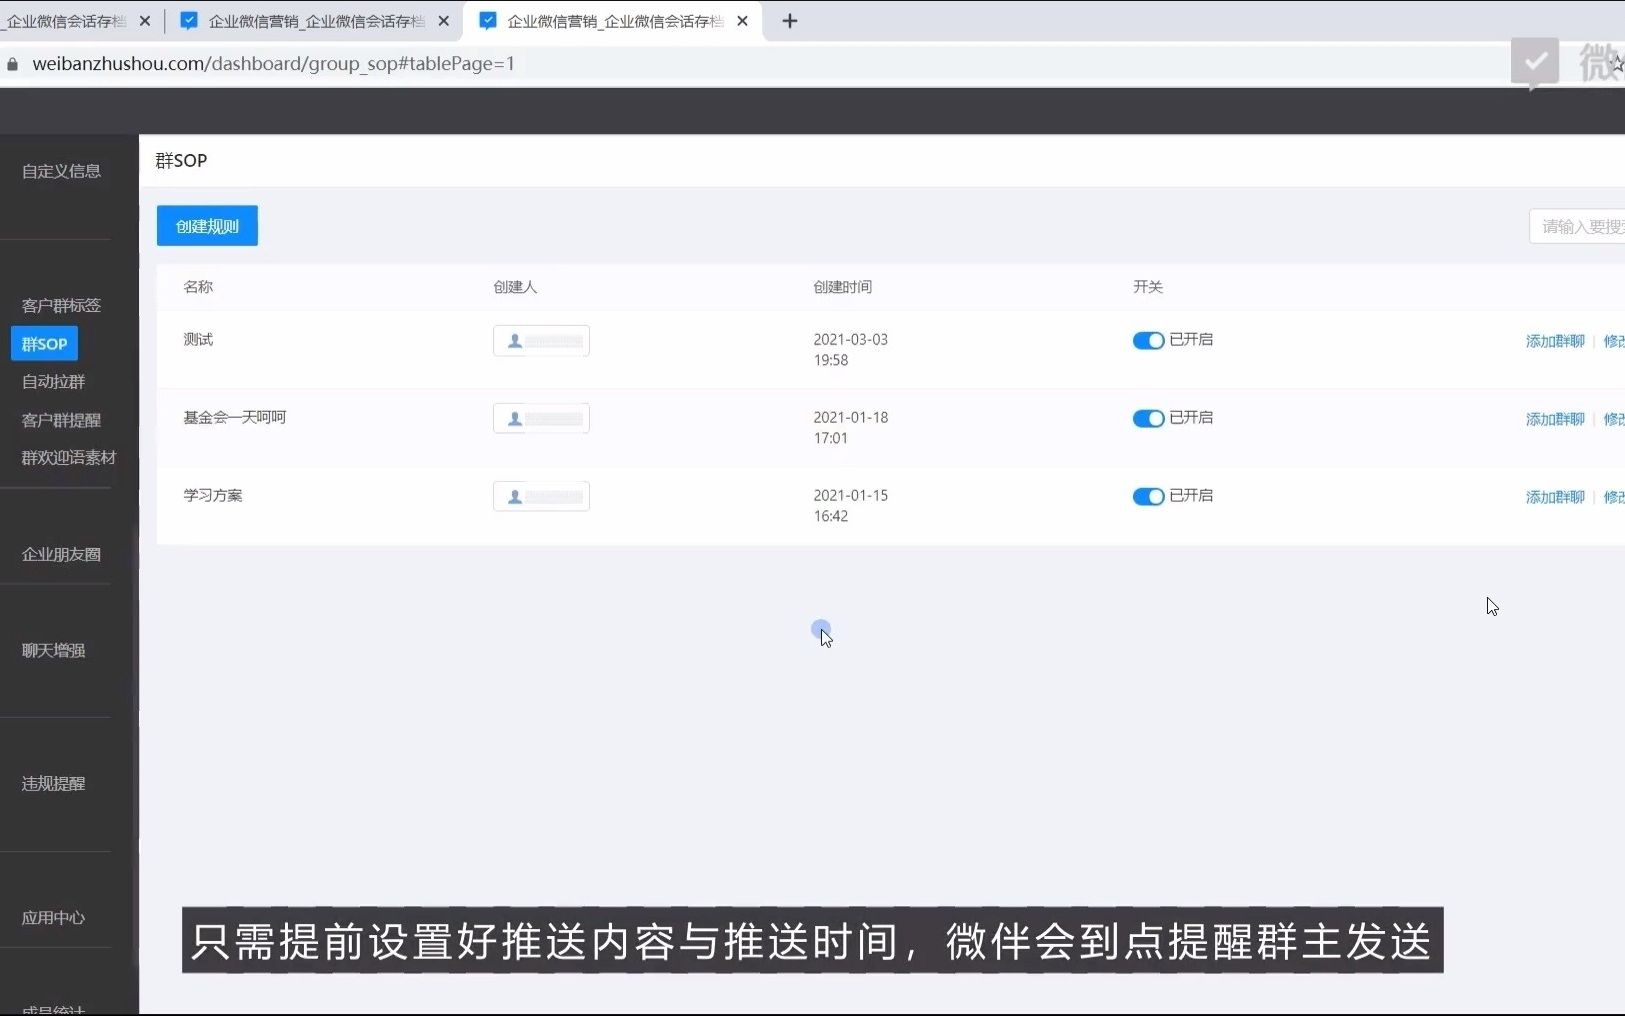Open 自动拉群 in the sidebar

coord(53,381)
